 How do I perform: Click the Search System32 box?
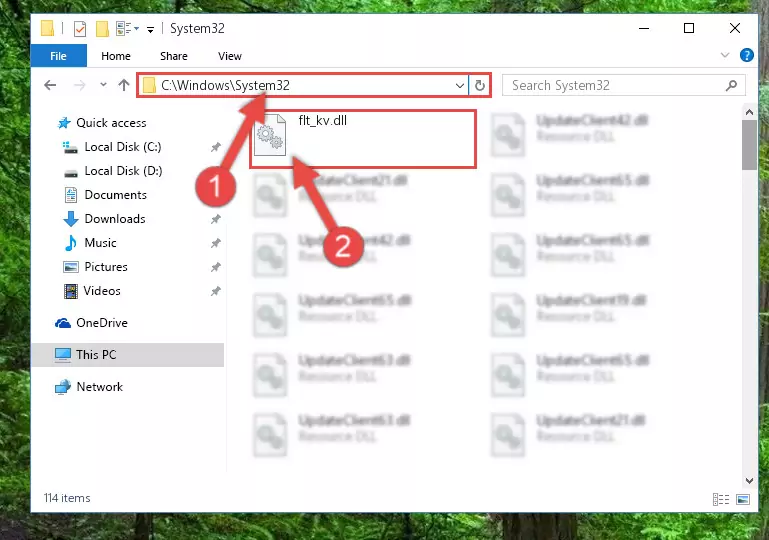624,85
